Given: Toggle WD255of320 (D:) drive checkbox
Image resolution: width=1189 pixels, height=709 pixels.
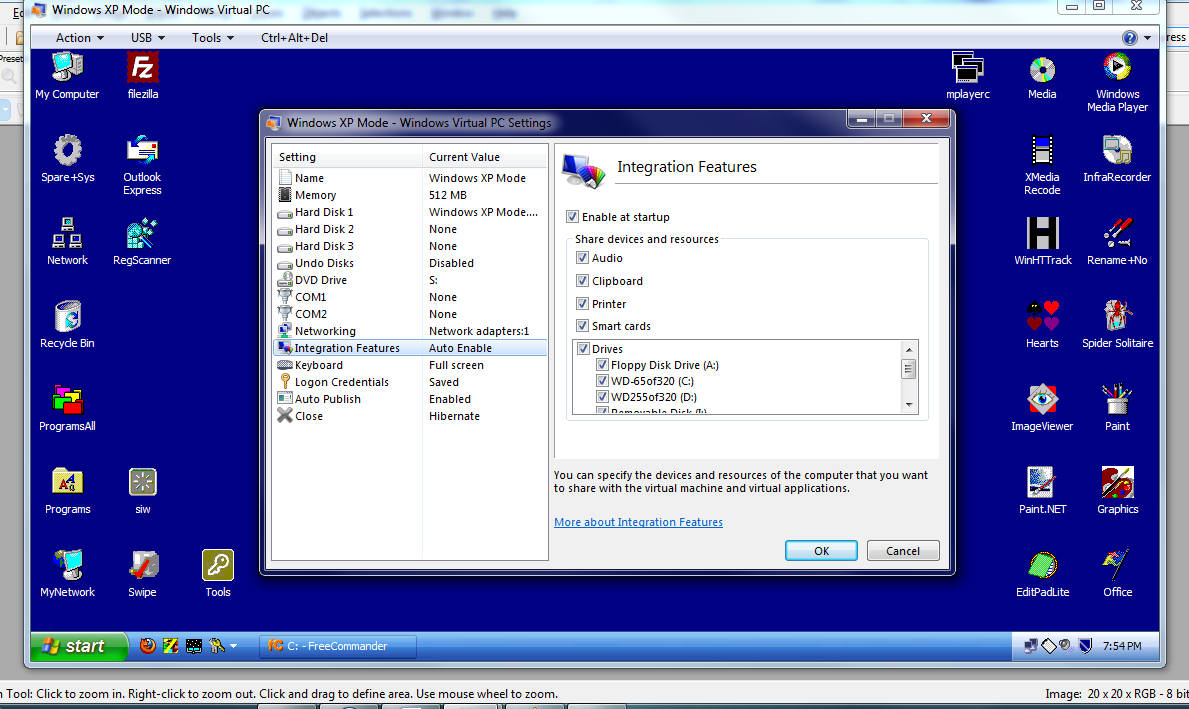Looking at the screenshot, I should point(602,397).
